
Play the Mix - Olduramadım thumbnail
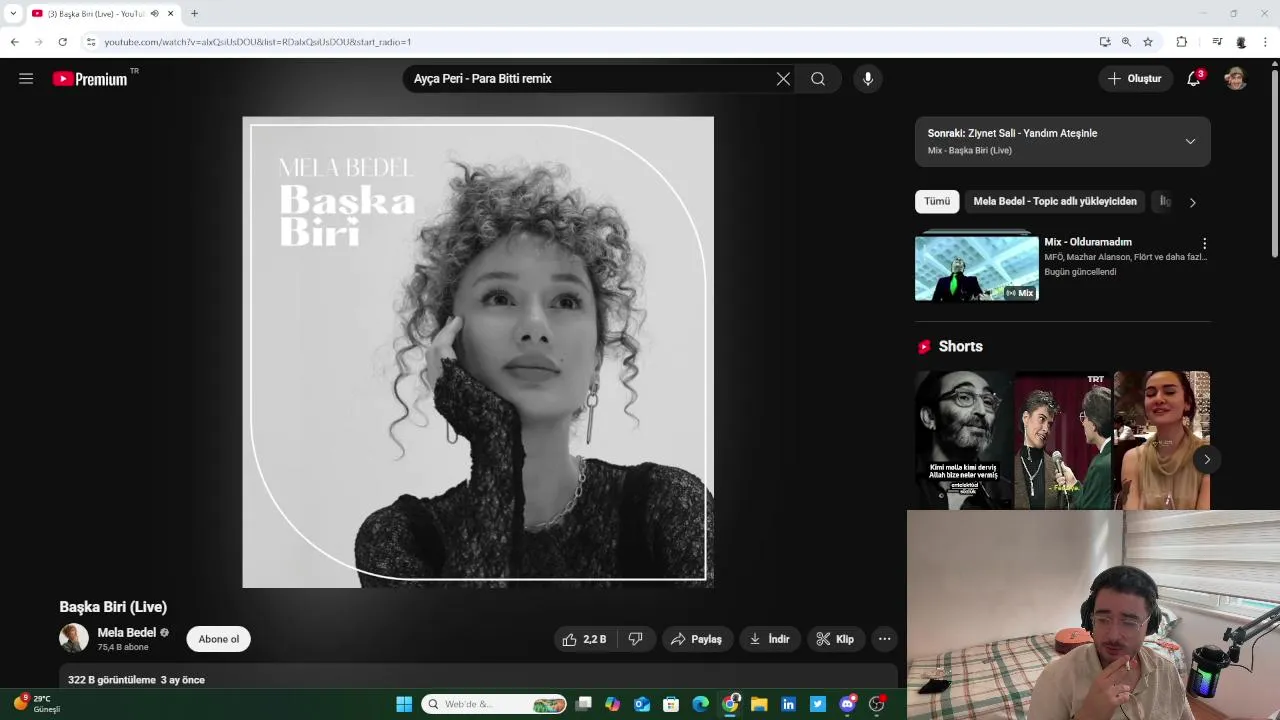pyautogui.click(x=977, y=266)
